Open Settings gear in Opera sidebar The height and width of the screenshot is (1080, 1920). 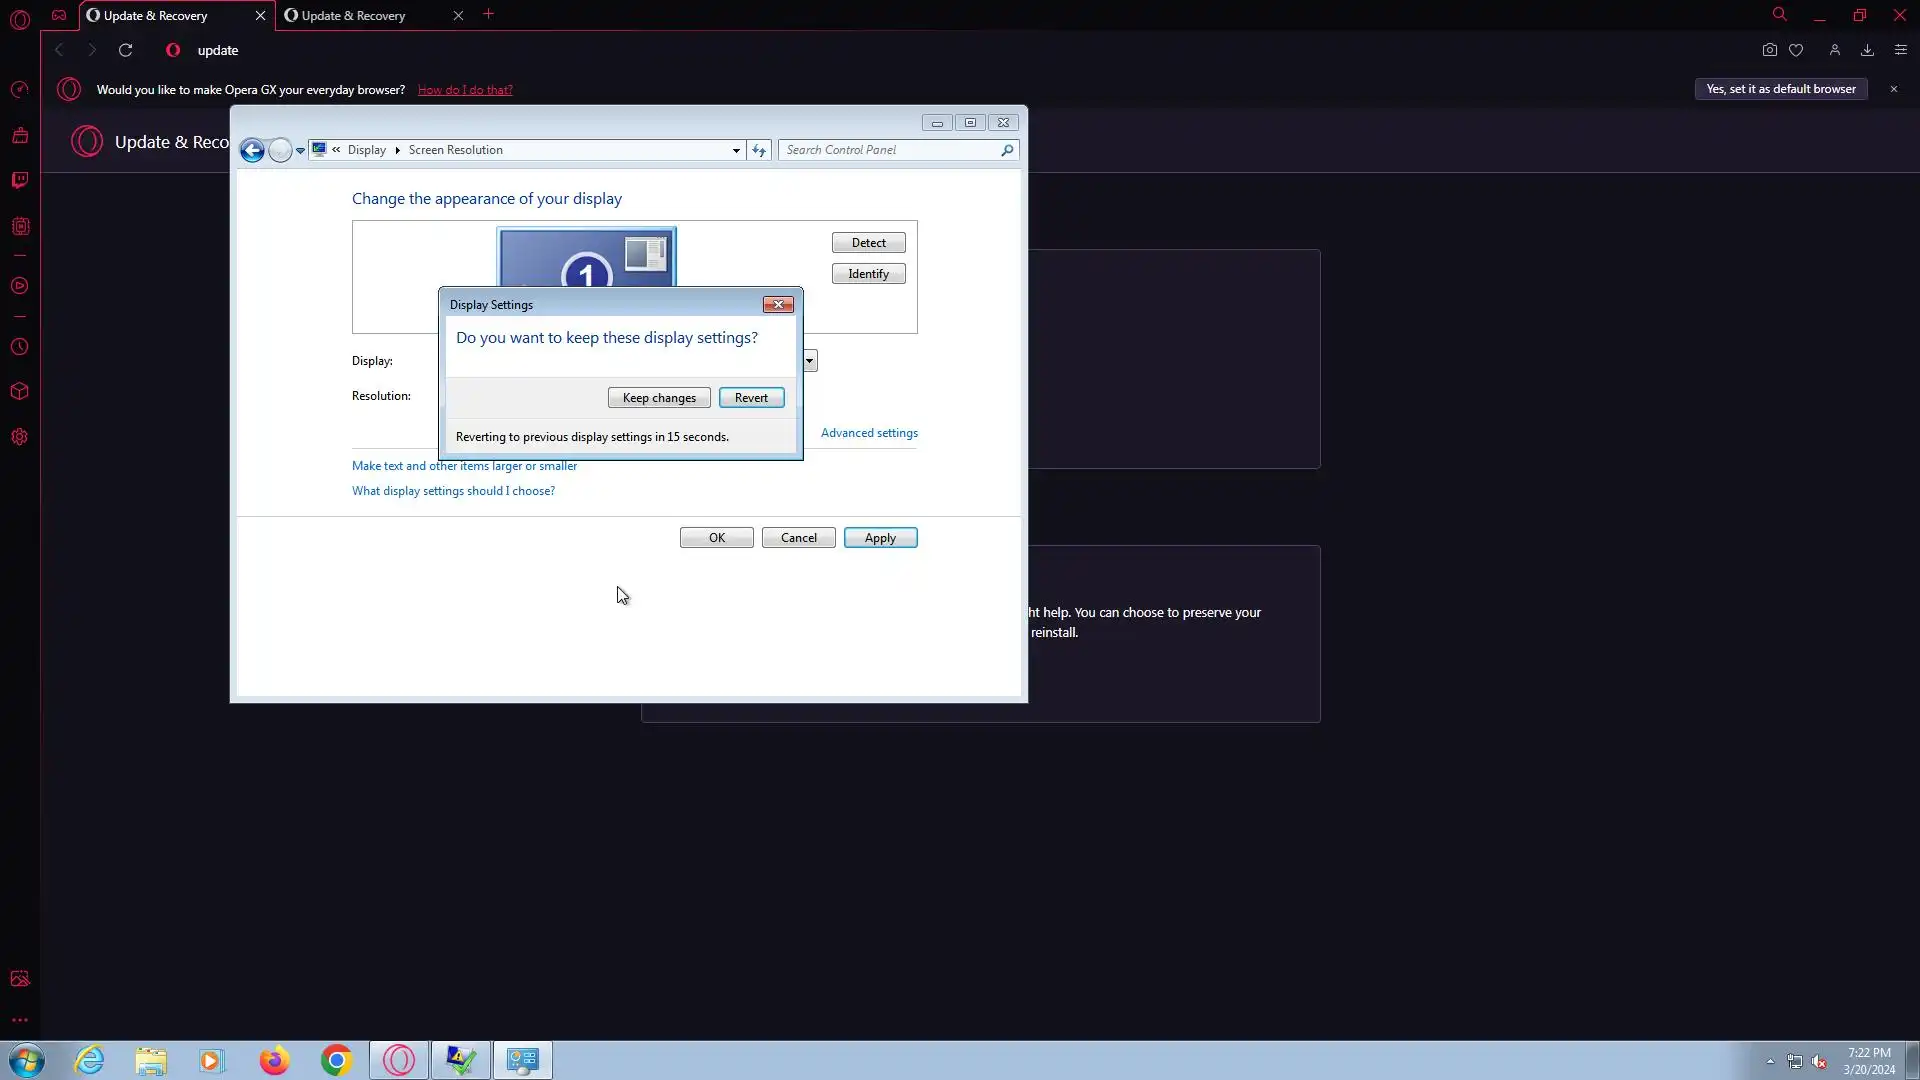tap(20, 437)
